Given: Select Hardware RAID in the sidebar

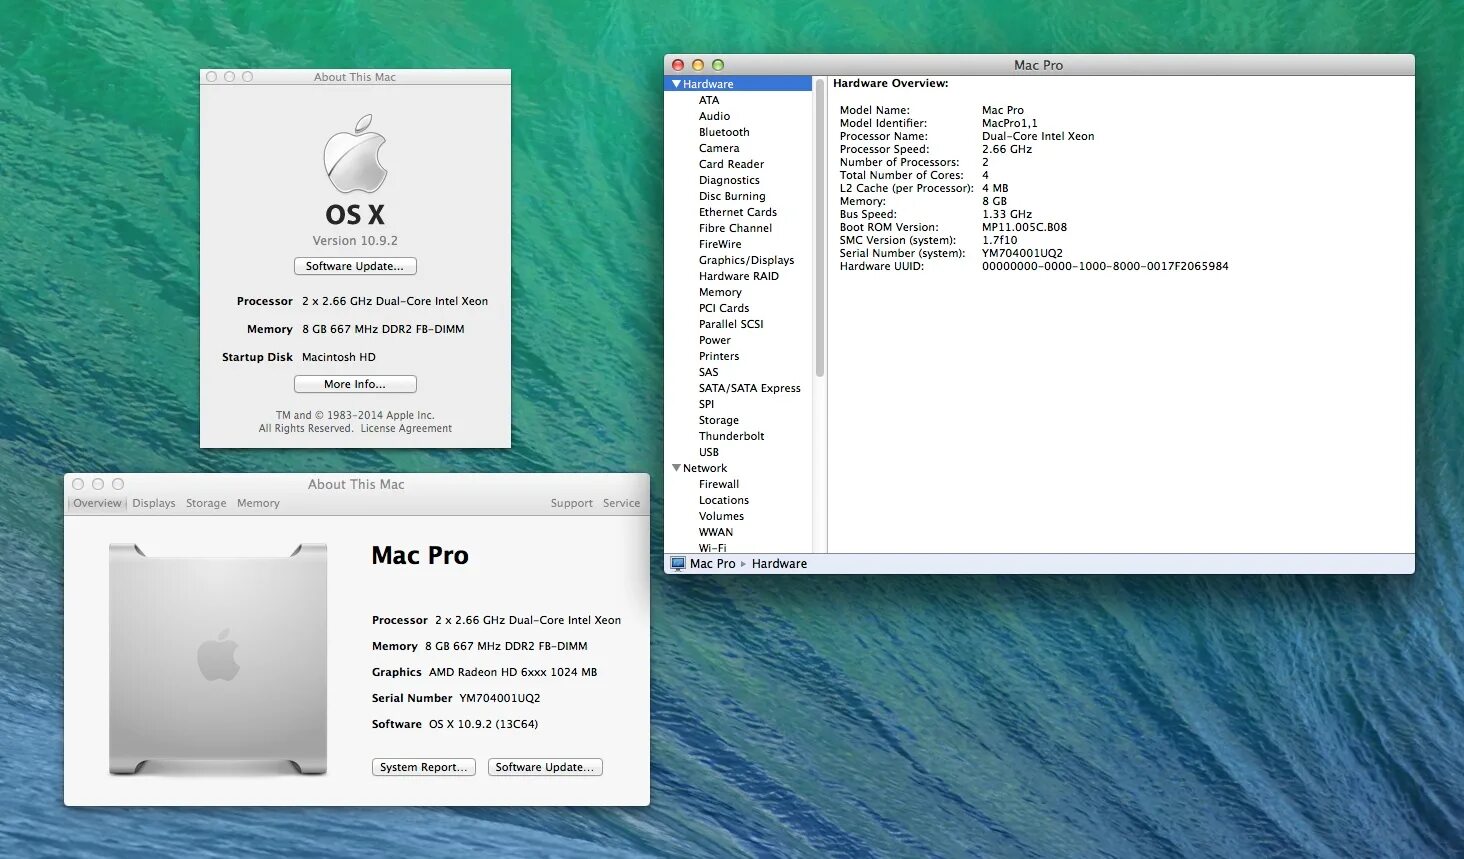Looking at the screenshot, I should [738, 276].
